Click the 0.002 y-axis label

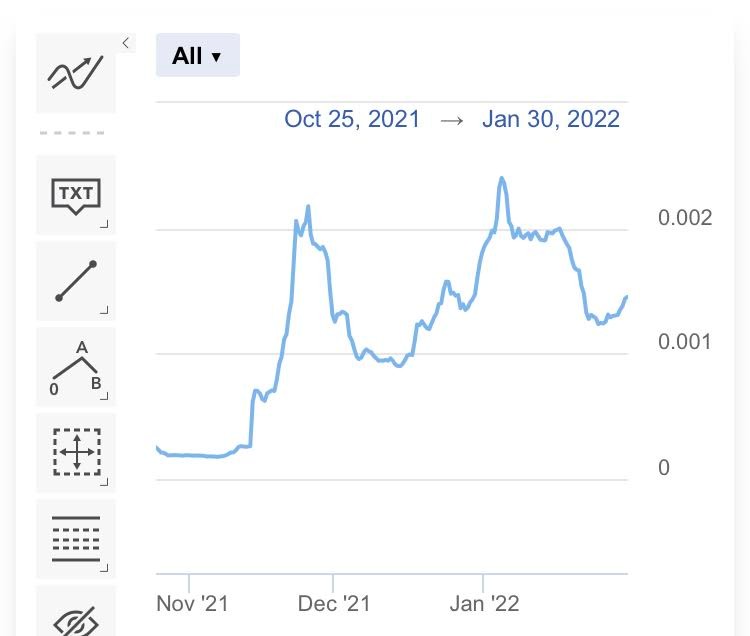click(685, 218)
